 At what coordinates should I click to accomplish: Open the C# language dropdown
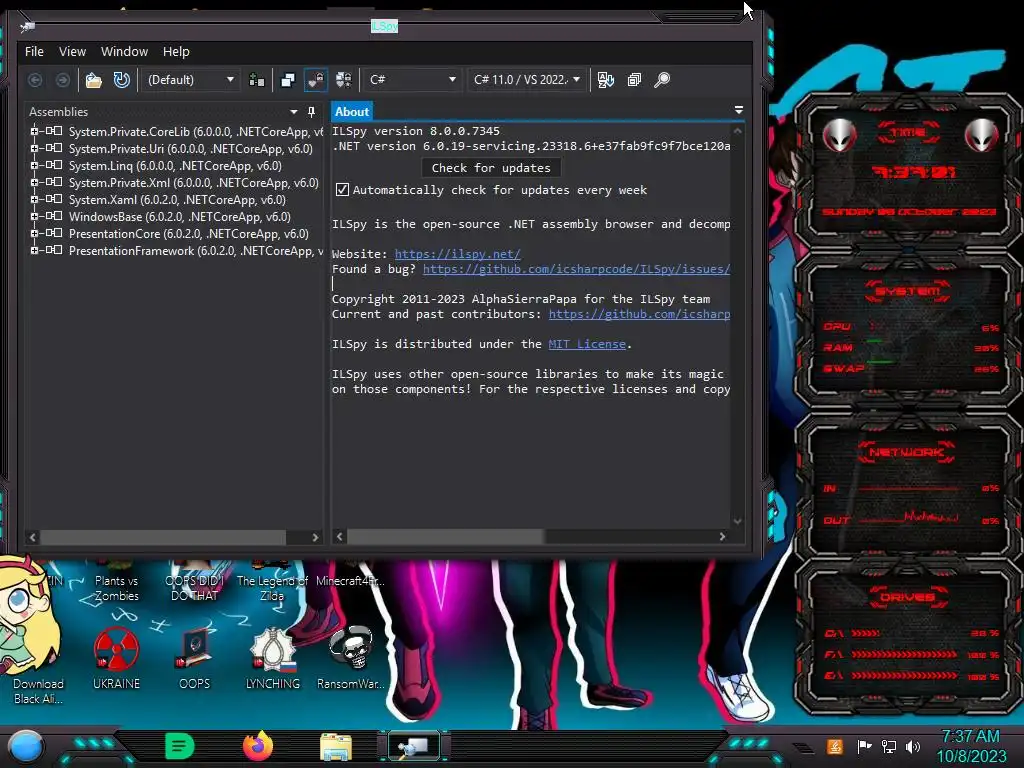412,80
